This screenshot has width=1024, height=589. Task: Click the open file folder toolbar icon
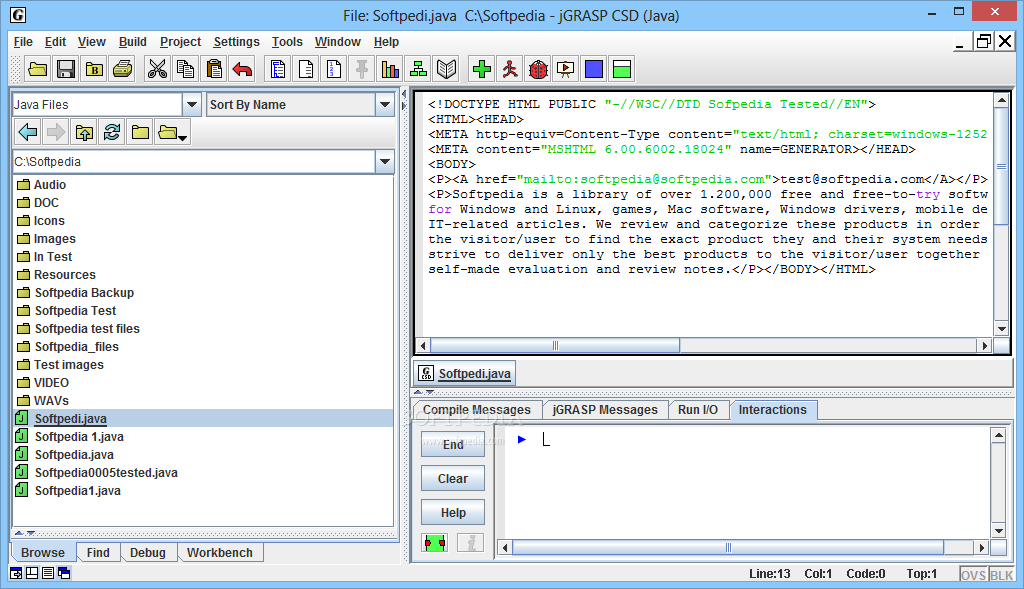pos(38,69)
